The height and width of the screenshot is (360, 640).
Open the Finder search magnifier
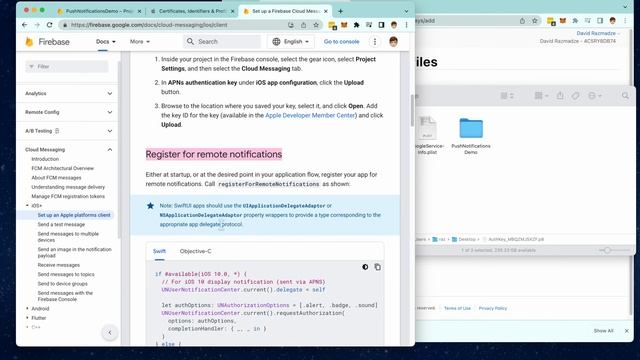(625, 96)
